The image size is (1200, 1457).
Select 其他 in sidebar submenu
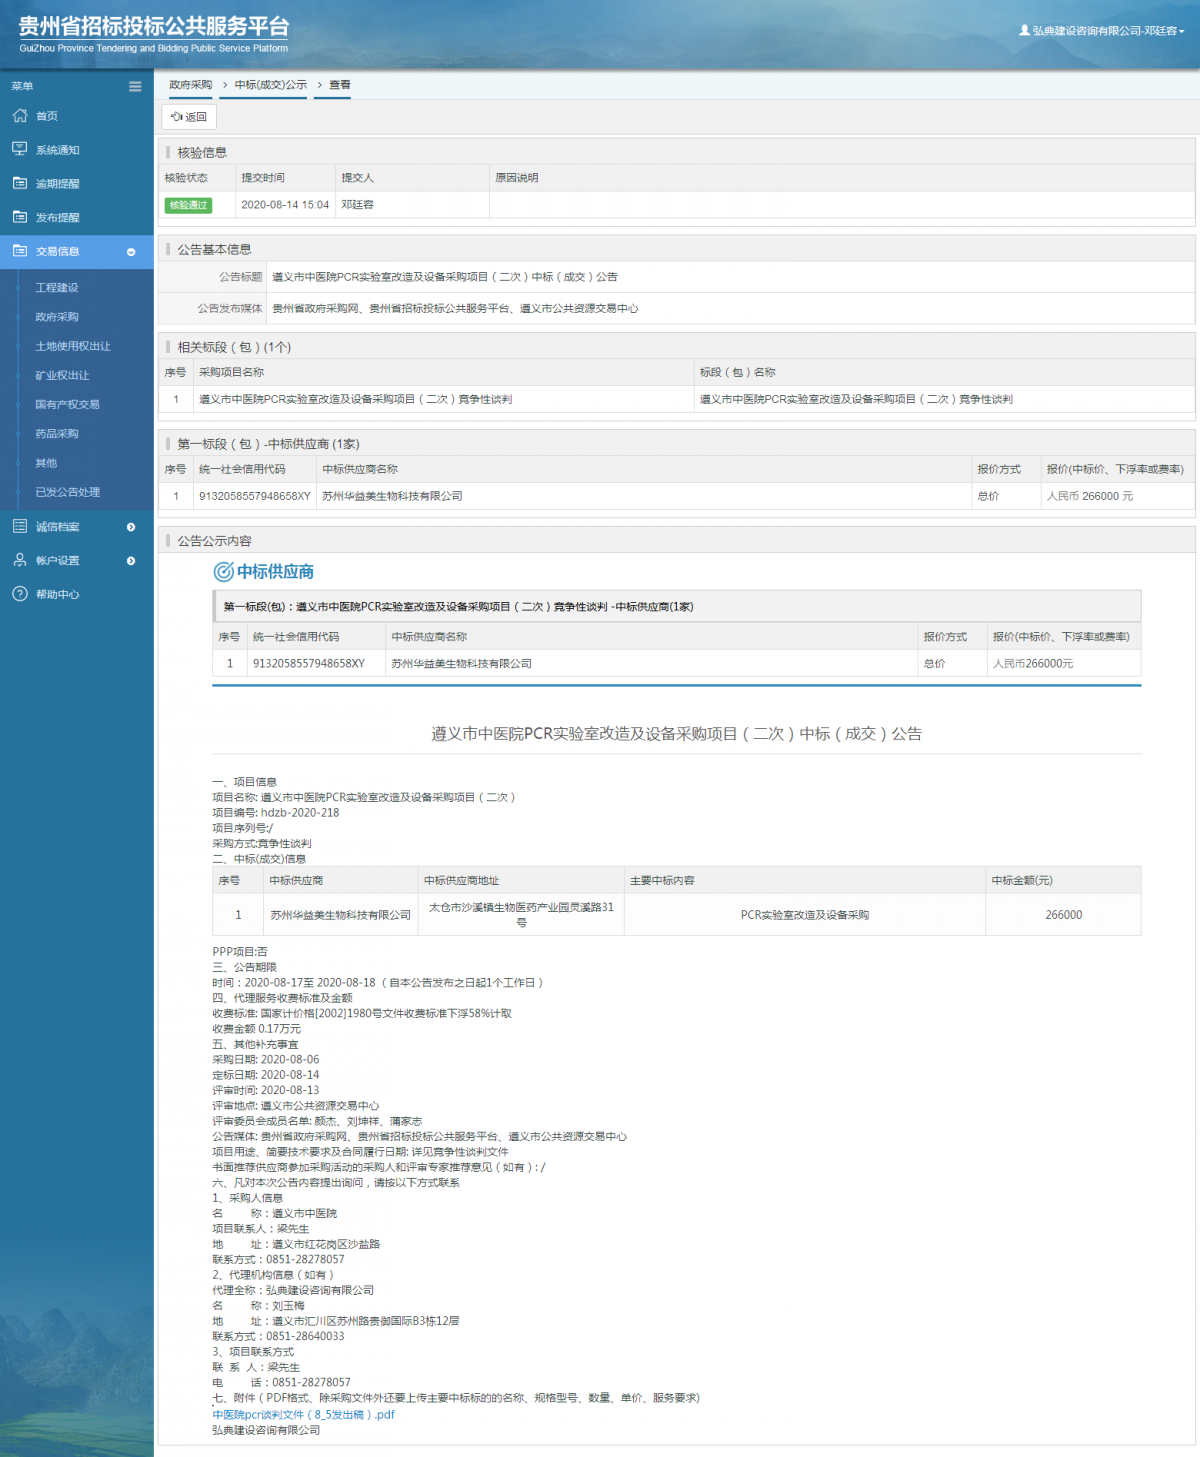[46, 463]
